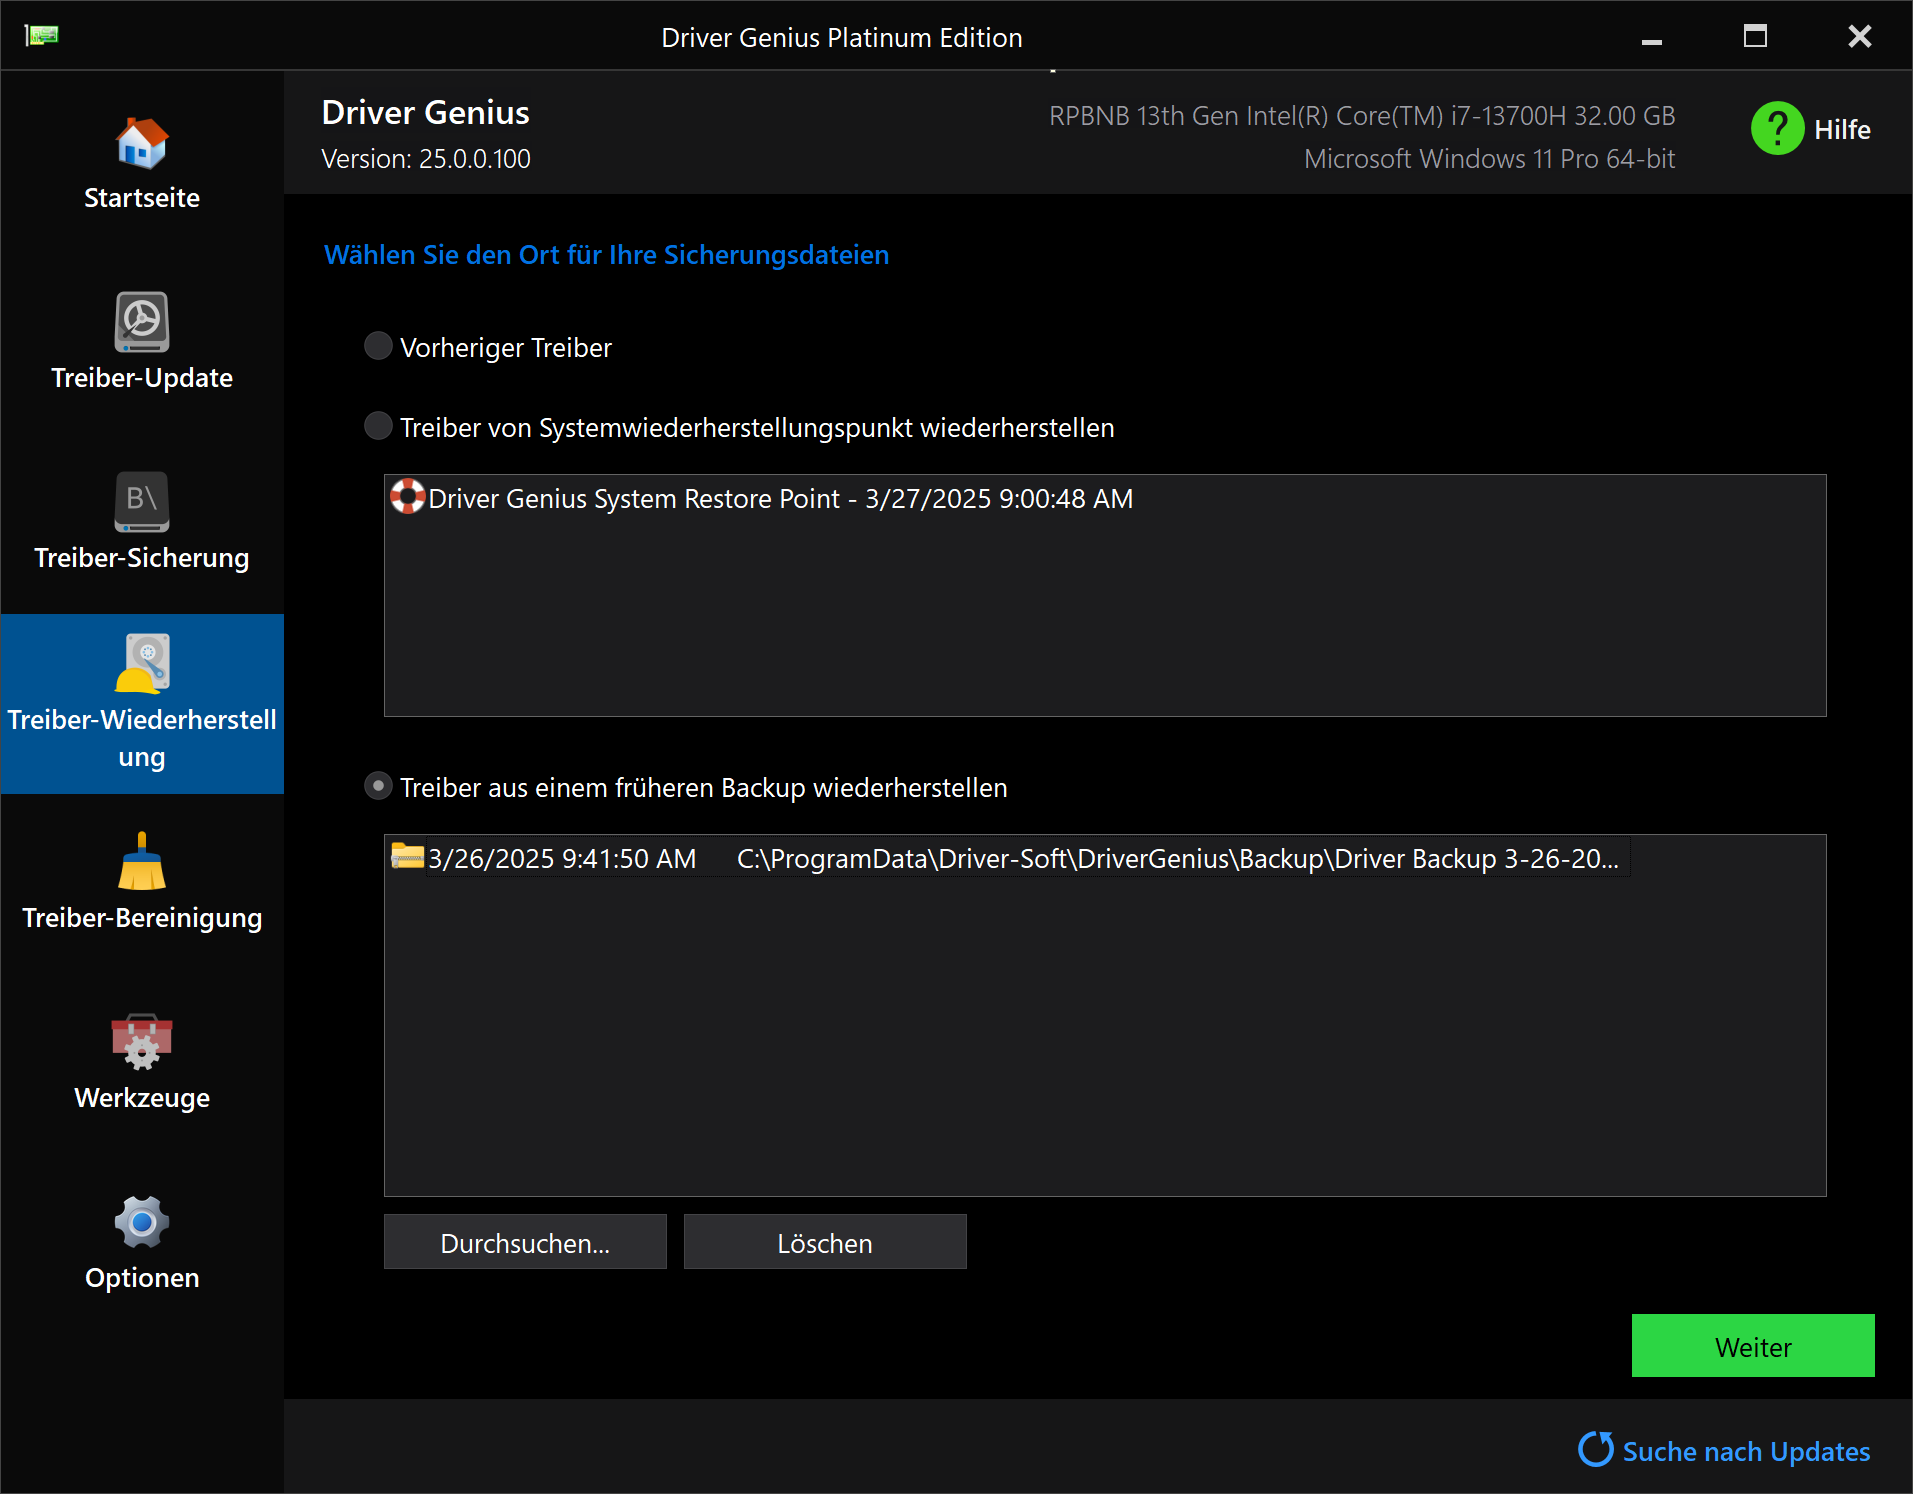Click the Durchsuchen... button
Image resolution: width=1913 pixels, height=1494 pixels.
tap(525, 1242)
